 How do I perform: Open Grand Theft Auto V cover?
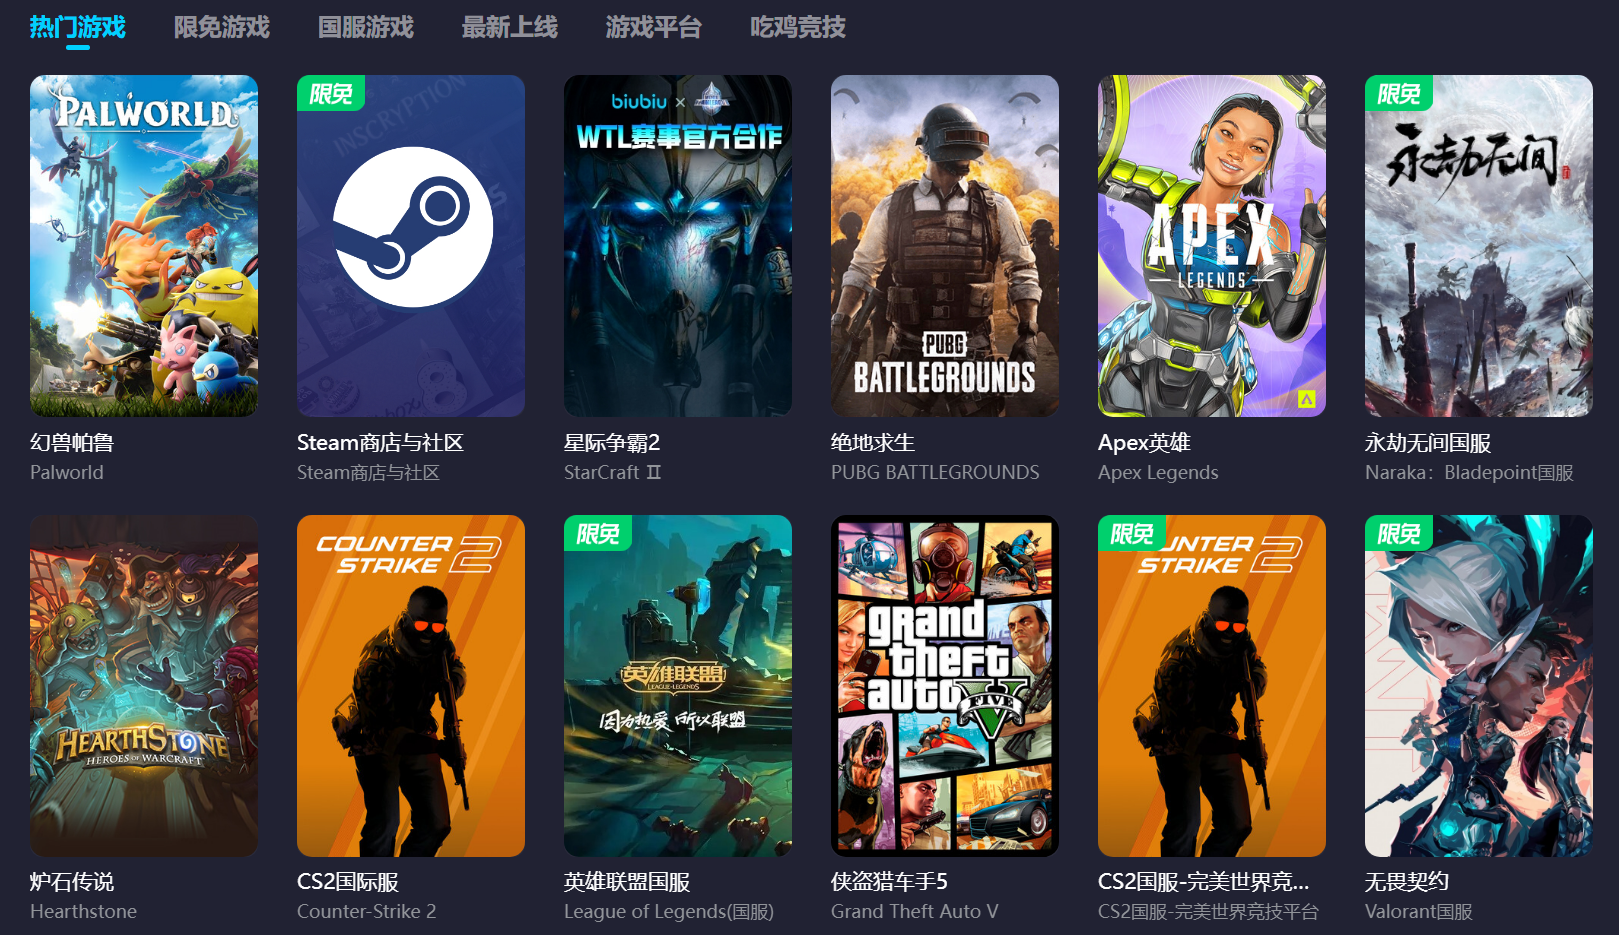(x=945, y=686)
